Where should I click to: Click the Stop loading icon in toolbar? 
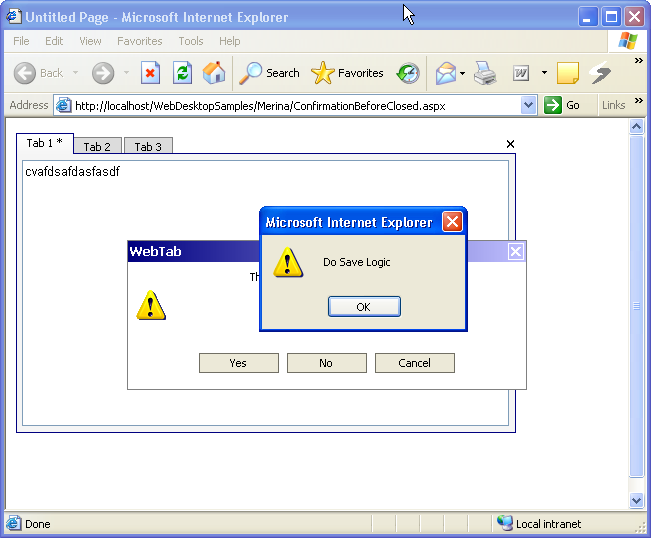(x=150, y=73)
